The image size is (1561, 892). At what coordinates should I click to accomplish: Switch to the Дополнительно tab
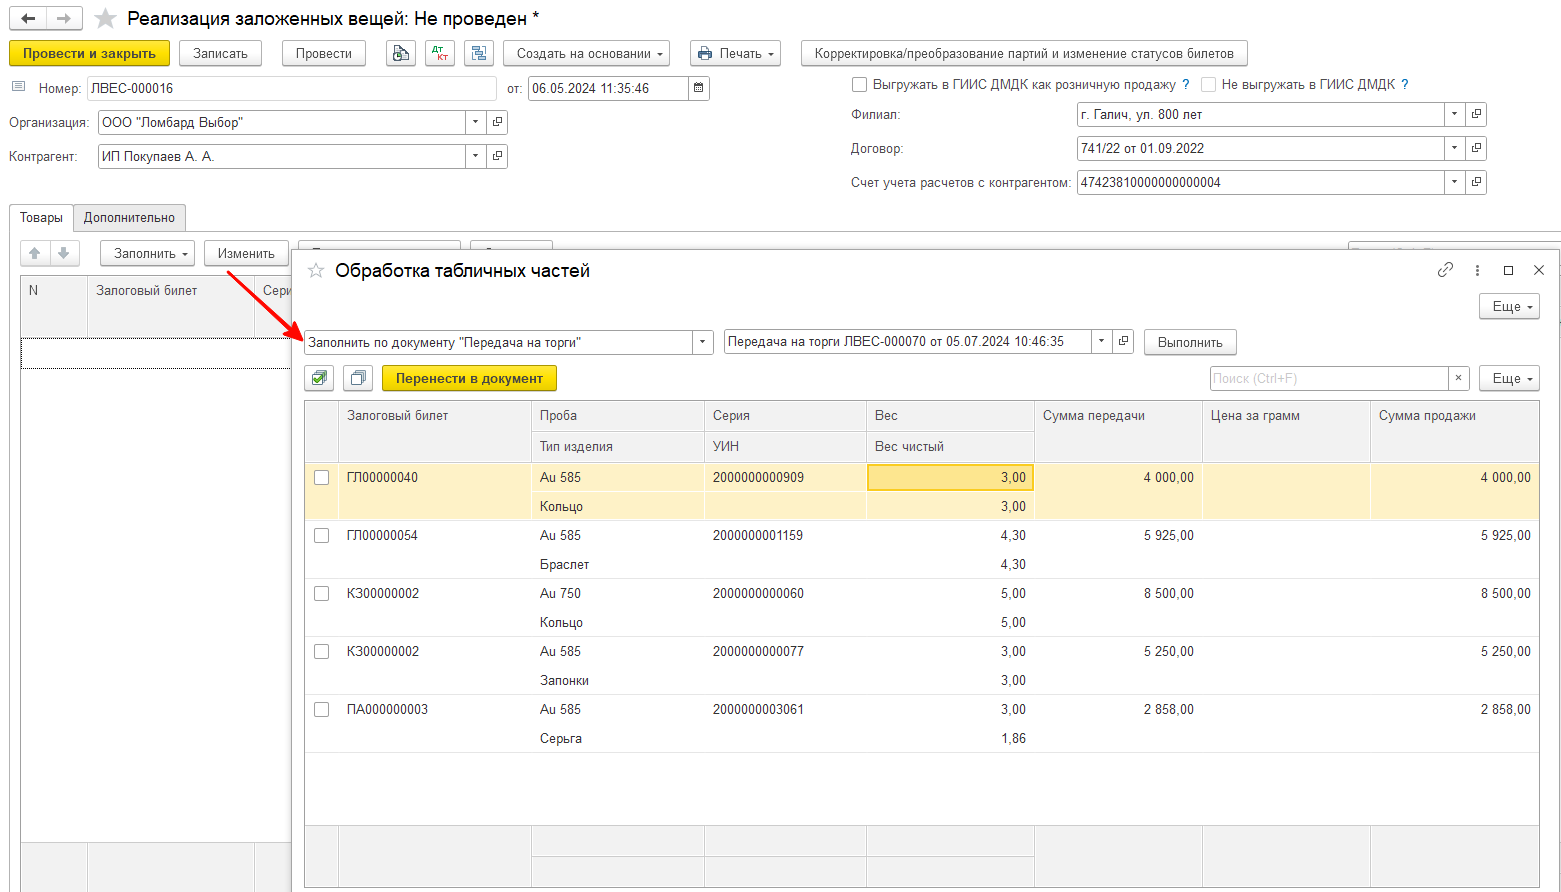(129, 217)
